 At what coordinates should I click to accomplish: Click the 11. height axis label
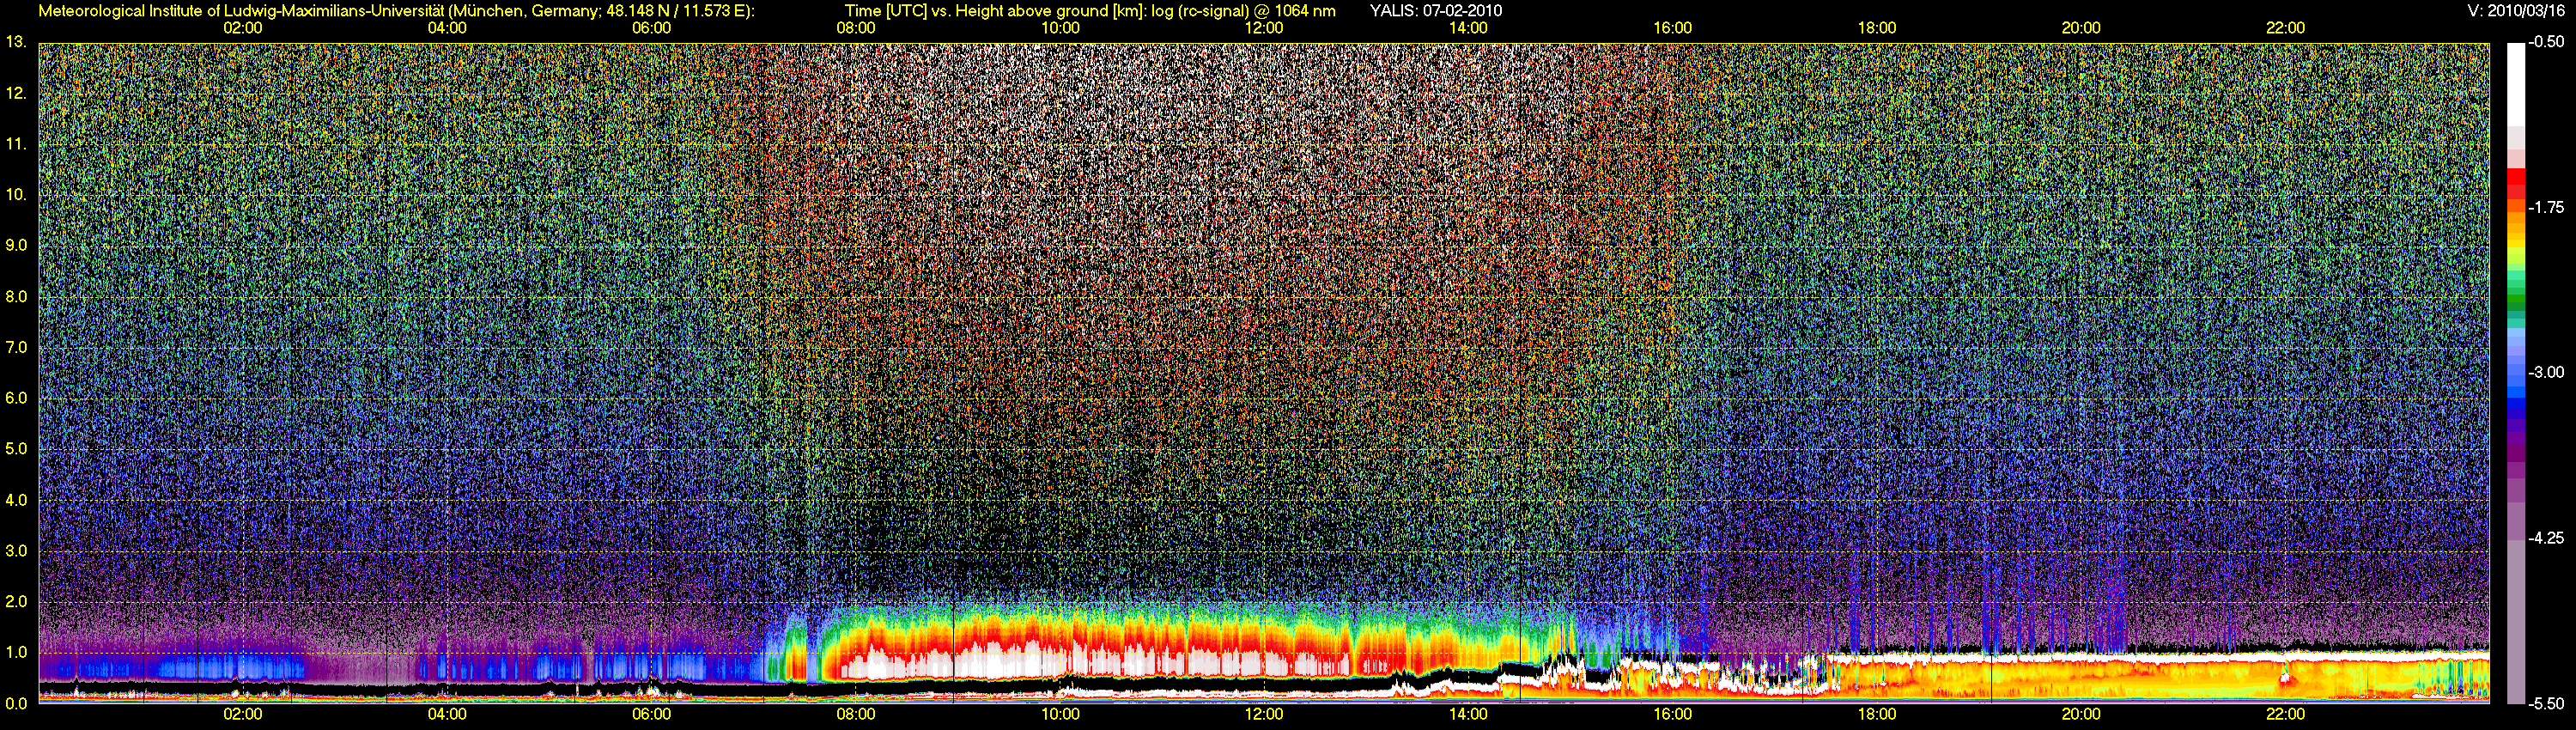pyautogui.click(x=16, y=144)
